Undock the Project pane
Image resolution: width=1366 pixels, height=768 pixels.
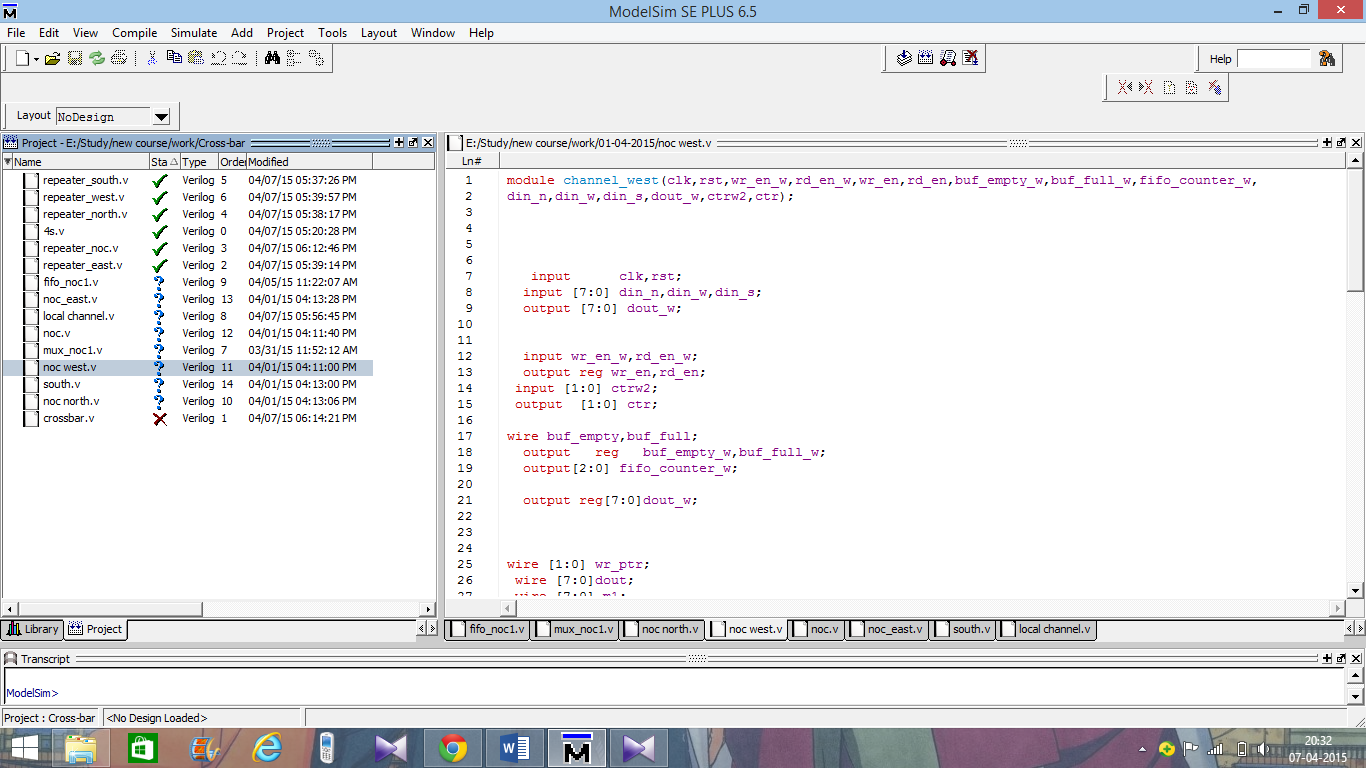click(x=413, y=143)
